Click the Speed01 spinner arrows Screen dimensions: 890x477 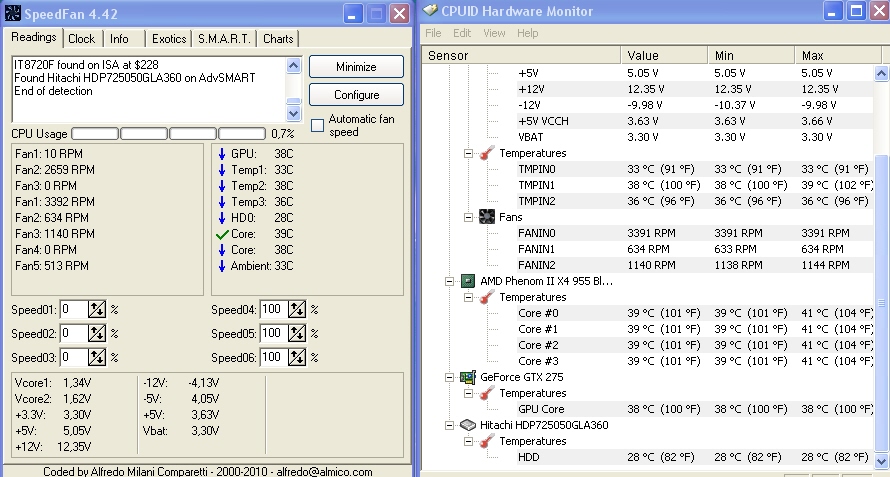(96, 309)
